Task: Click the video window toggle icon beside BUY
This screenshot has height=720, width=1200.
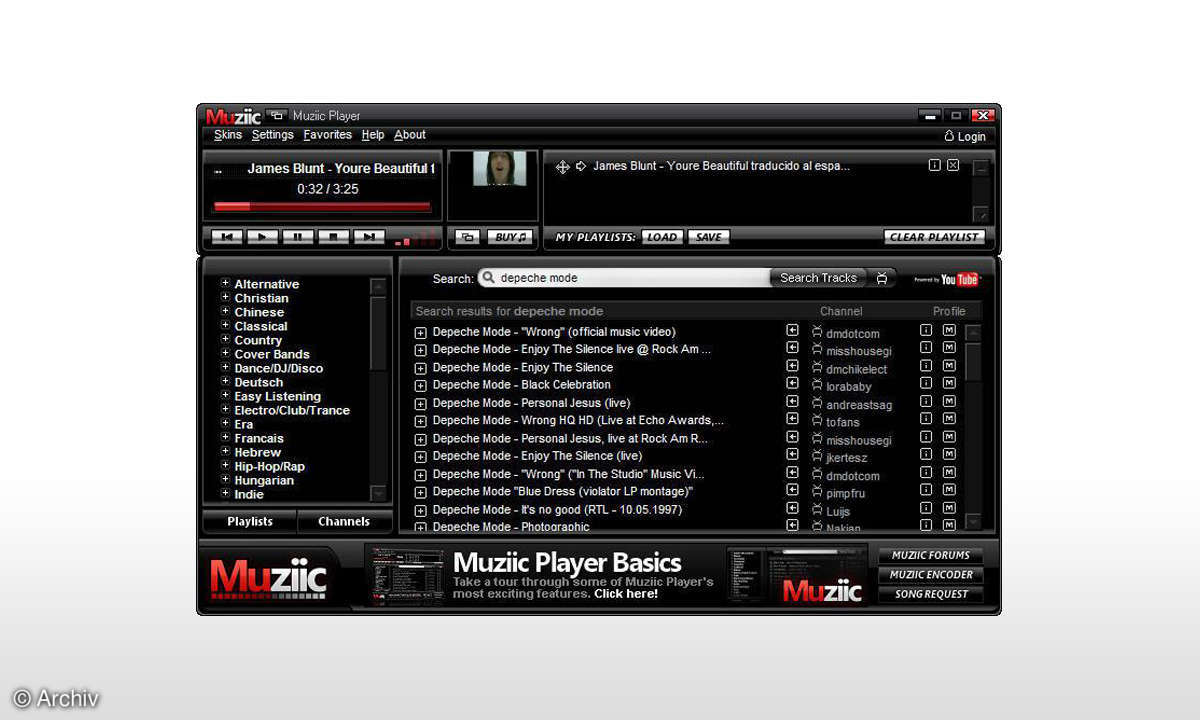Action: point(467,237)
